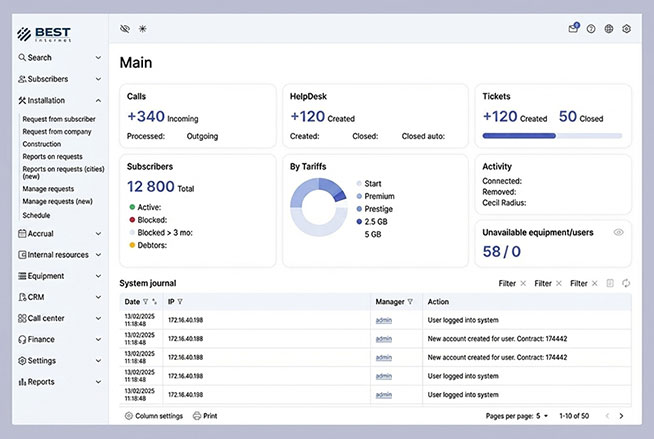654x439 pixels.
Task: Open the Pages per page dropdown
Action: (x=543, y=415)
